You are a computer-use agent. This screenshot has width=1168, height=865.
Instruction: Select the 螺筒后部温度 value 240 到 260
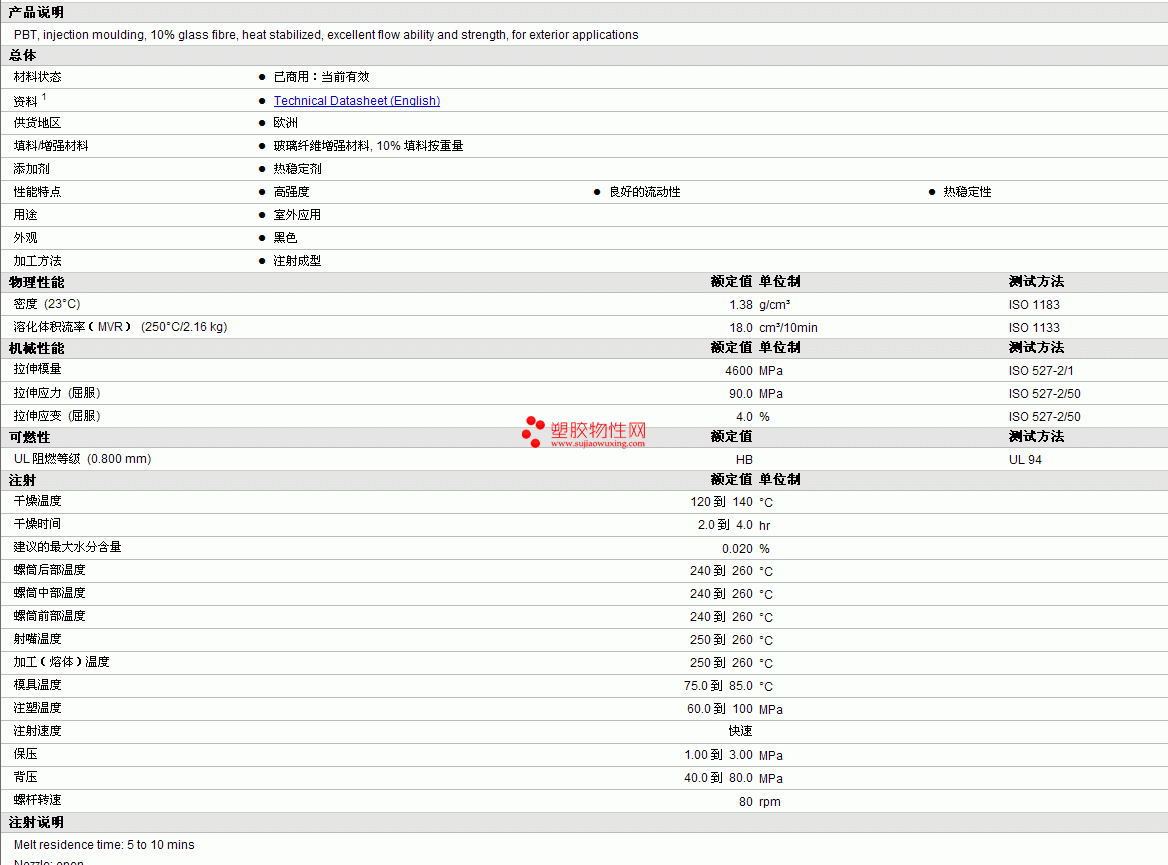pos(721,571)
